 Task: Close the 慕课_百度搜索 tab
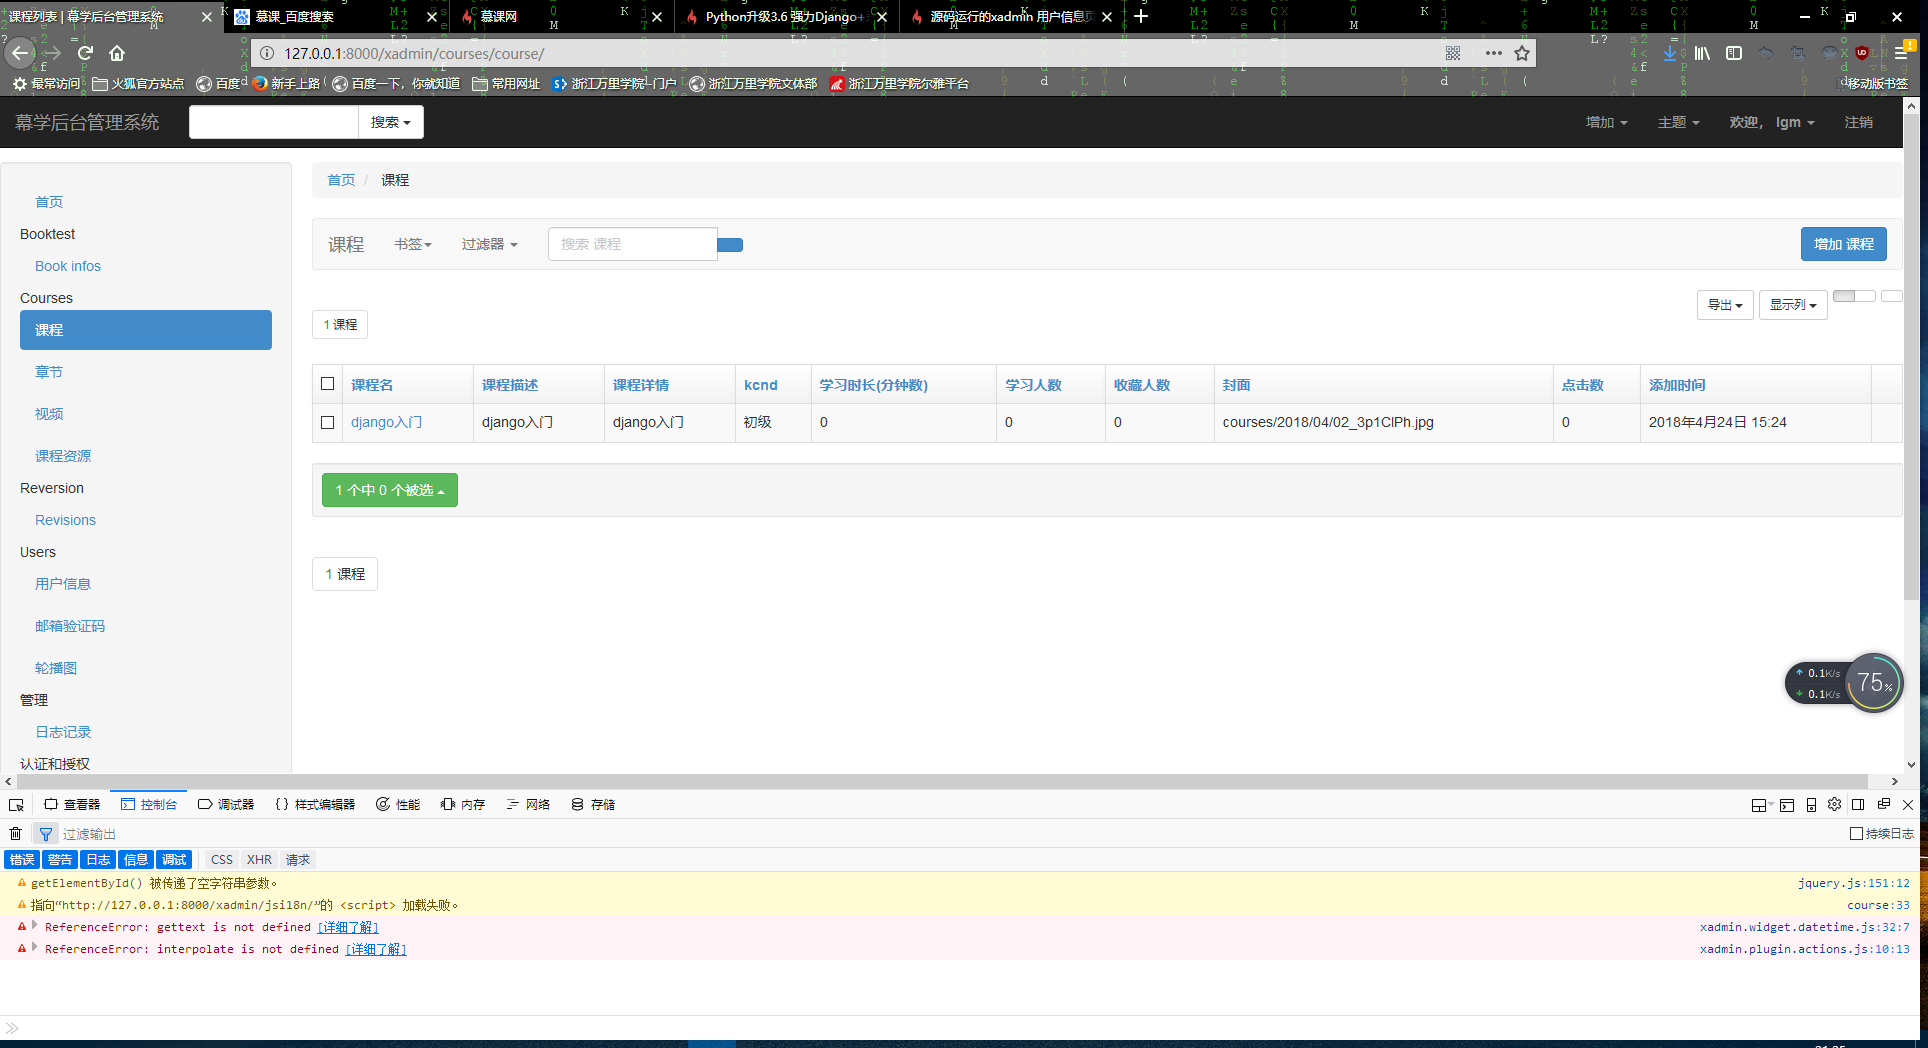point(432,17)
